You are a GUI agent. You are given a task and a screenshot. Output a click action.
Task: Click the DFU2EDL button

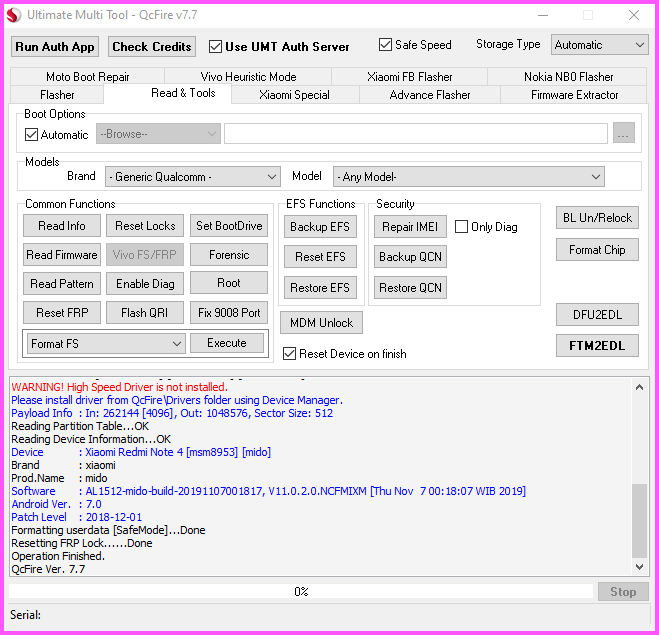(x=597, y=314)
